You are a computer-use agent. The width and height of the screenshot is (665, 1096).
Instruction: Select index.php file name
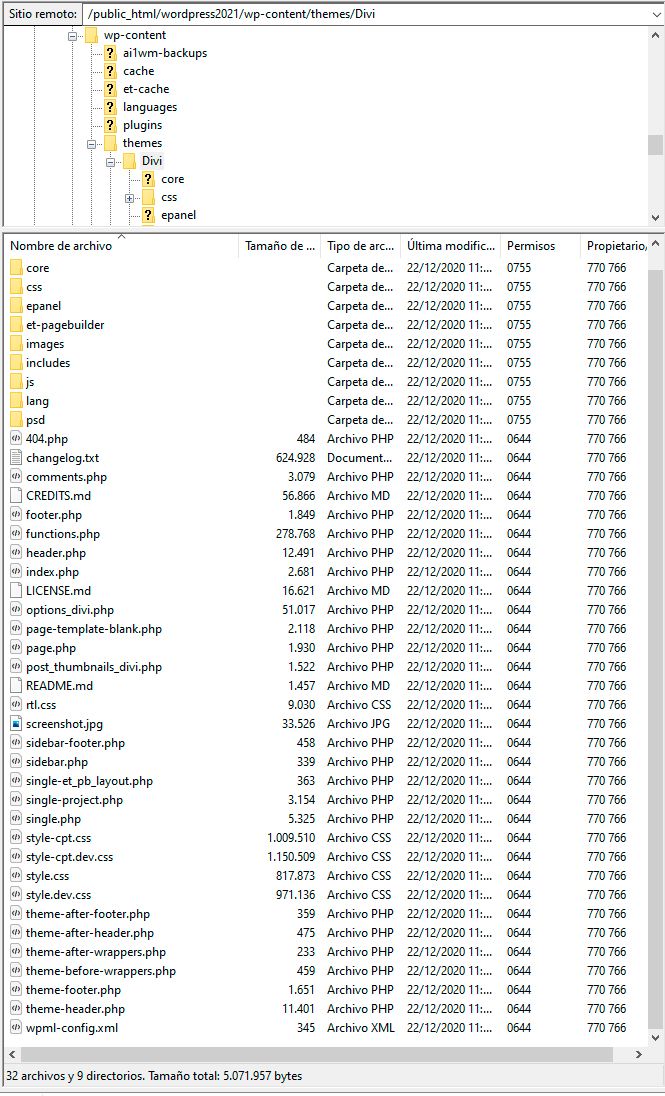click(x=52, y=572)
